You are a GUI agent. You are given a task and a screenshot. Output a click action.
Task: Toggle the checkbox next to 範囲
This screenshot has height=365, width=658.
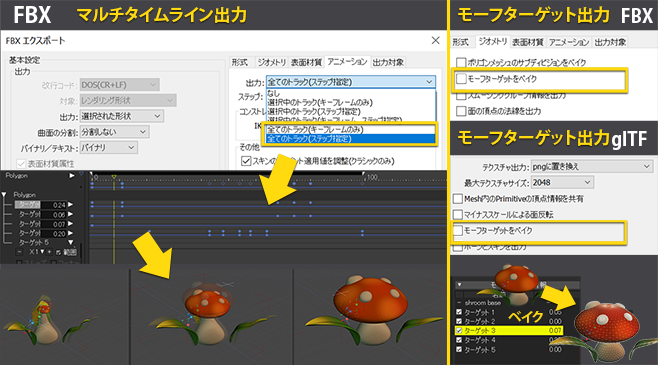[x=58, y=253]
